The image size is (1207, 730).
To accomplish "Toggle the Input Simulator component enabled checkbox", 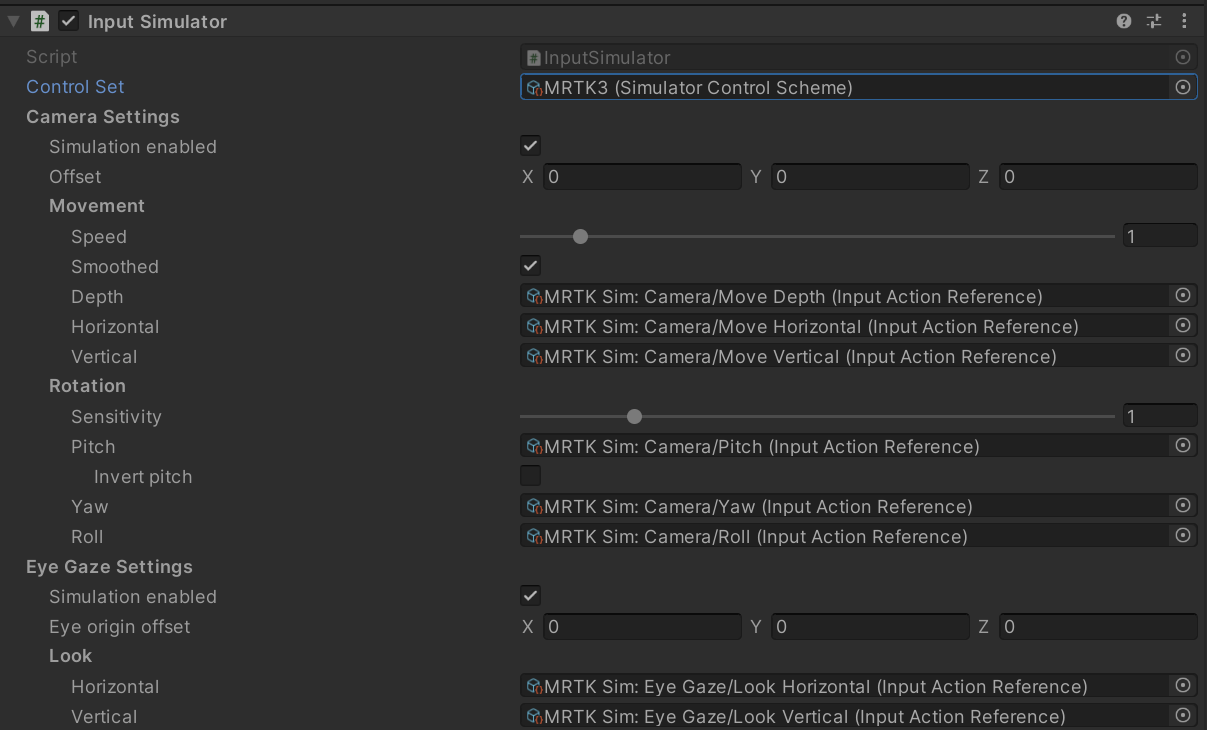I will [69, 21].
